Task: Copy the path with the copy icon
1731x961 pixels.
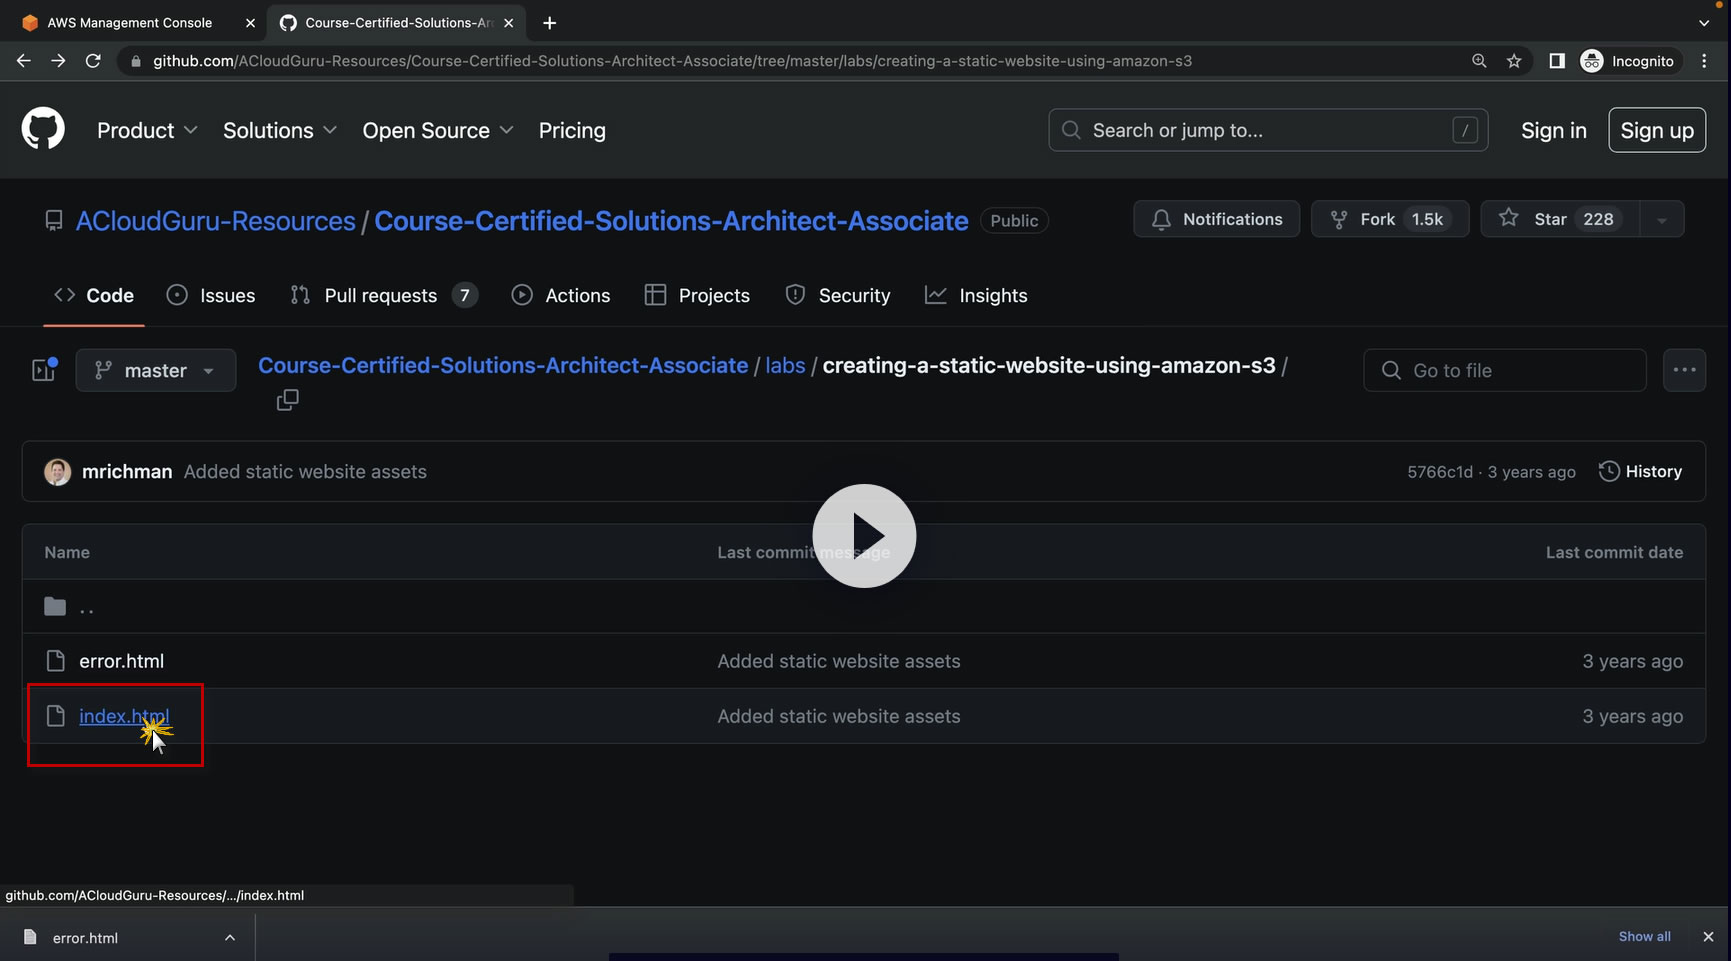Action: pos(287,400)
